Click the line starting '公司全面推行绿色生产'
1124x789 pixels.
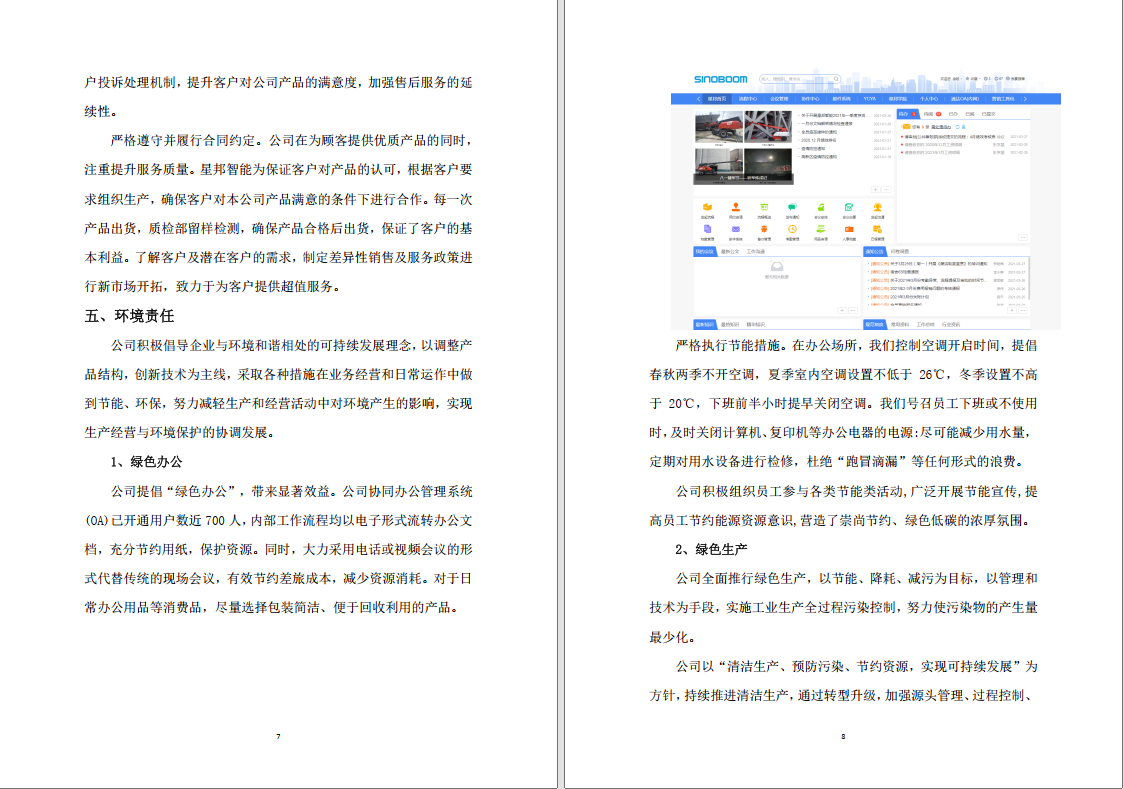pyautogui.click(x=856, y=579)
